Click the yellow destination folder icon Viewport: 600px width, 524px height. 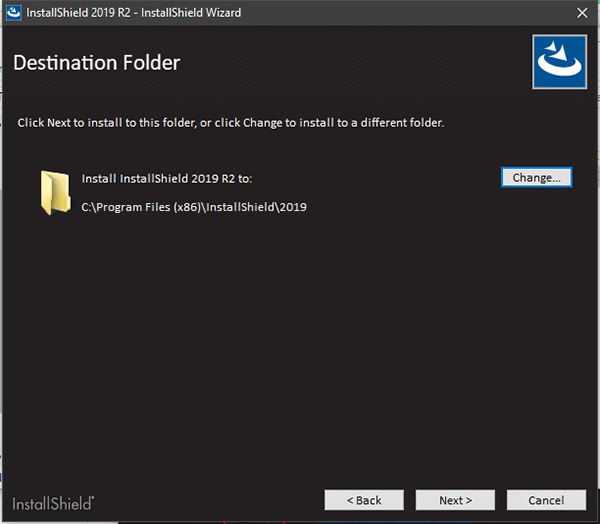(55, 193)
